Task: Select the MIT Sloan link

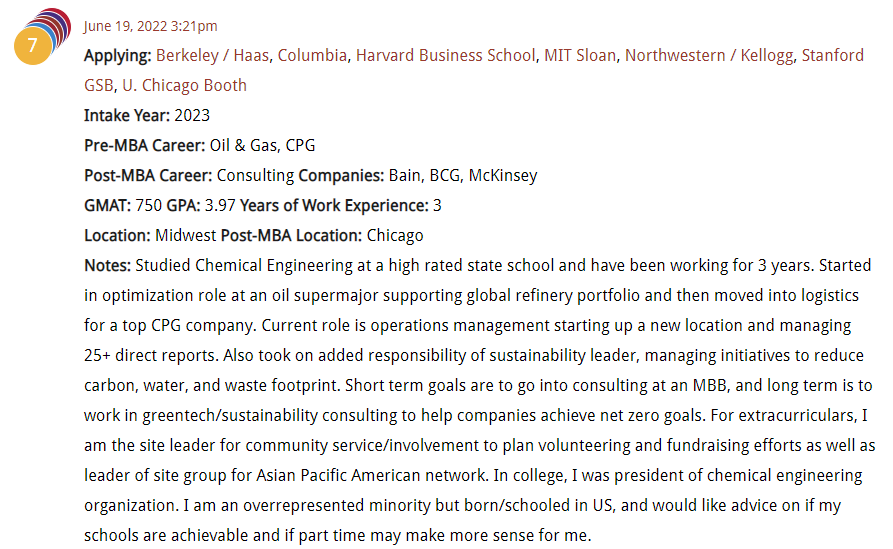Action: coord(580,55)
